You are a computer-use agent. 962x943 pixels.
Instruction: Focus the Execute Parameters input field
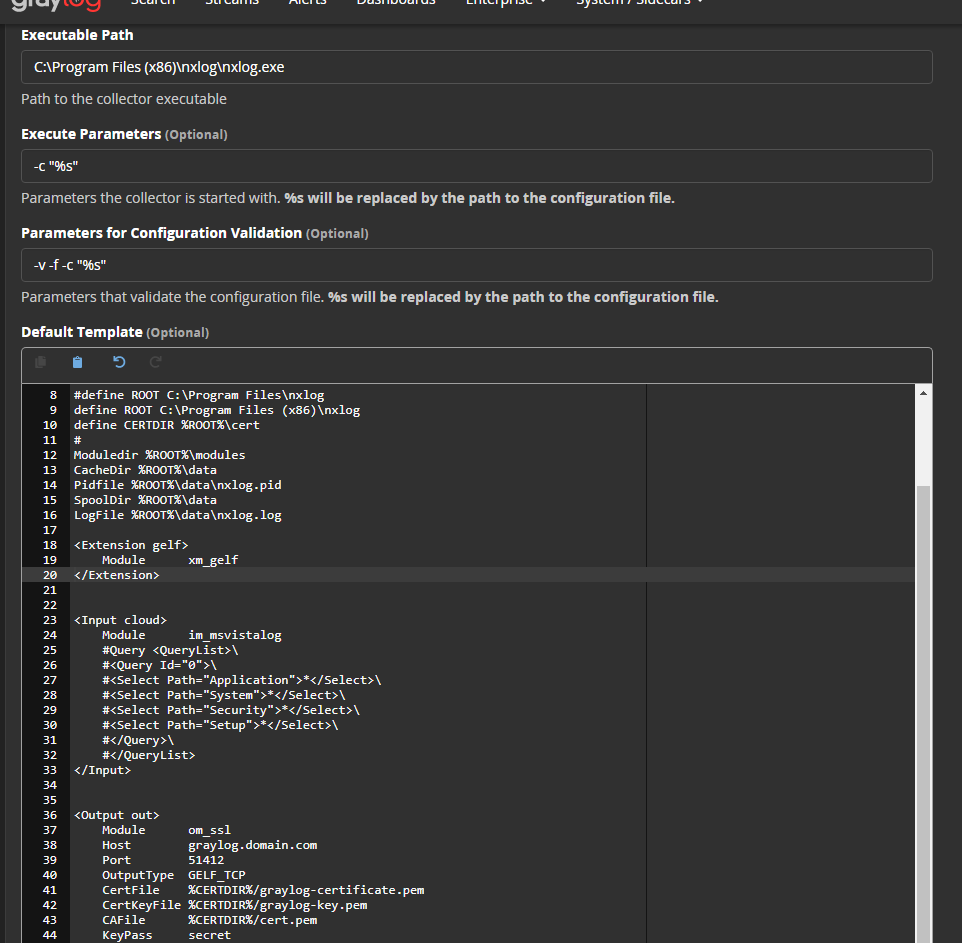(x=477, y=166)
